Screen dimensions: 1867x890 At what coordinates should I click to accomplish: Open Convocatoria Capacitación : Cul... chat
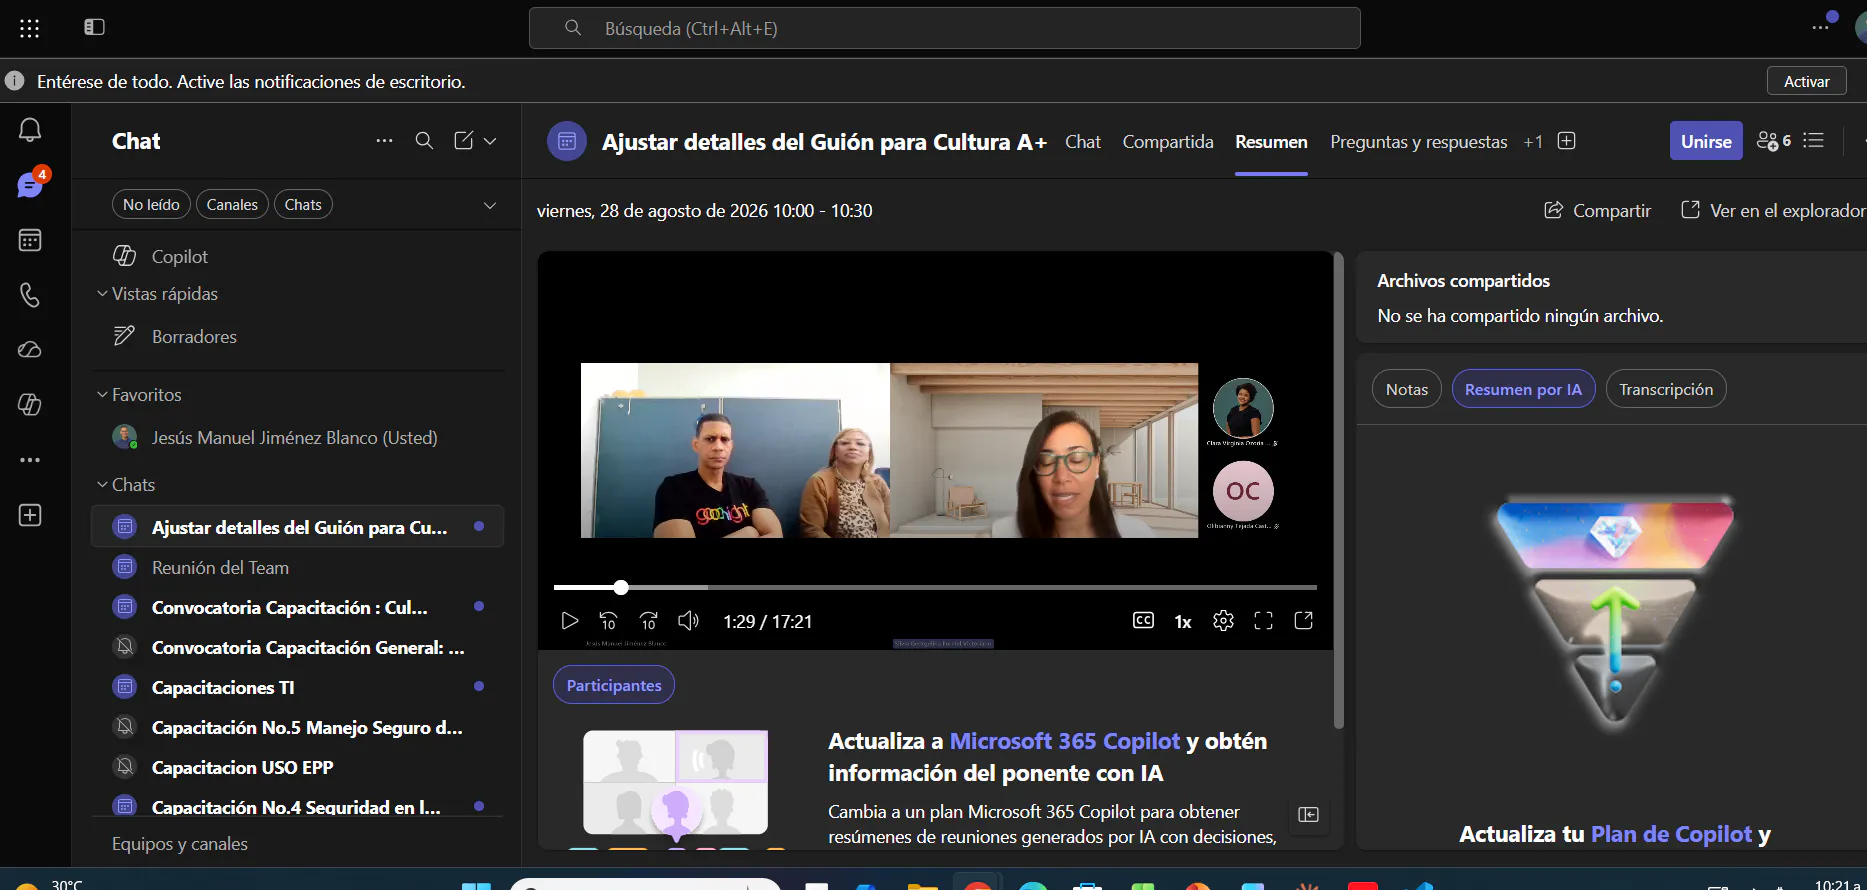click(x=297, y=608)
